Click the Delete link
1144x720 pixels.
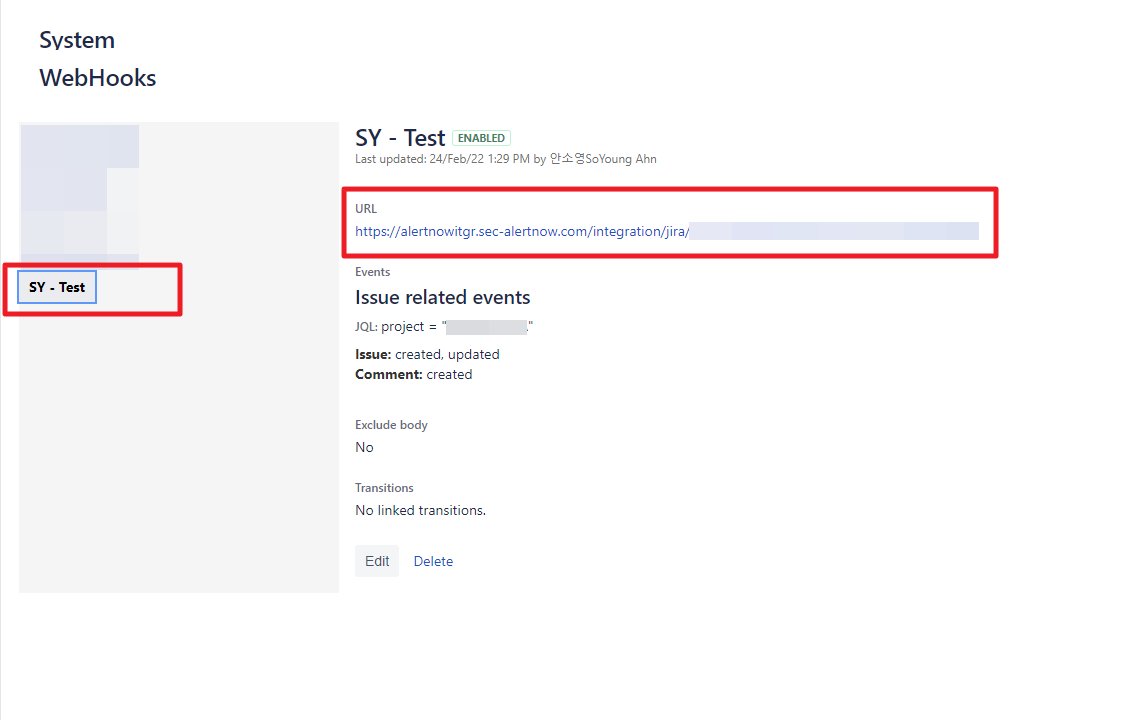(433, 561)
